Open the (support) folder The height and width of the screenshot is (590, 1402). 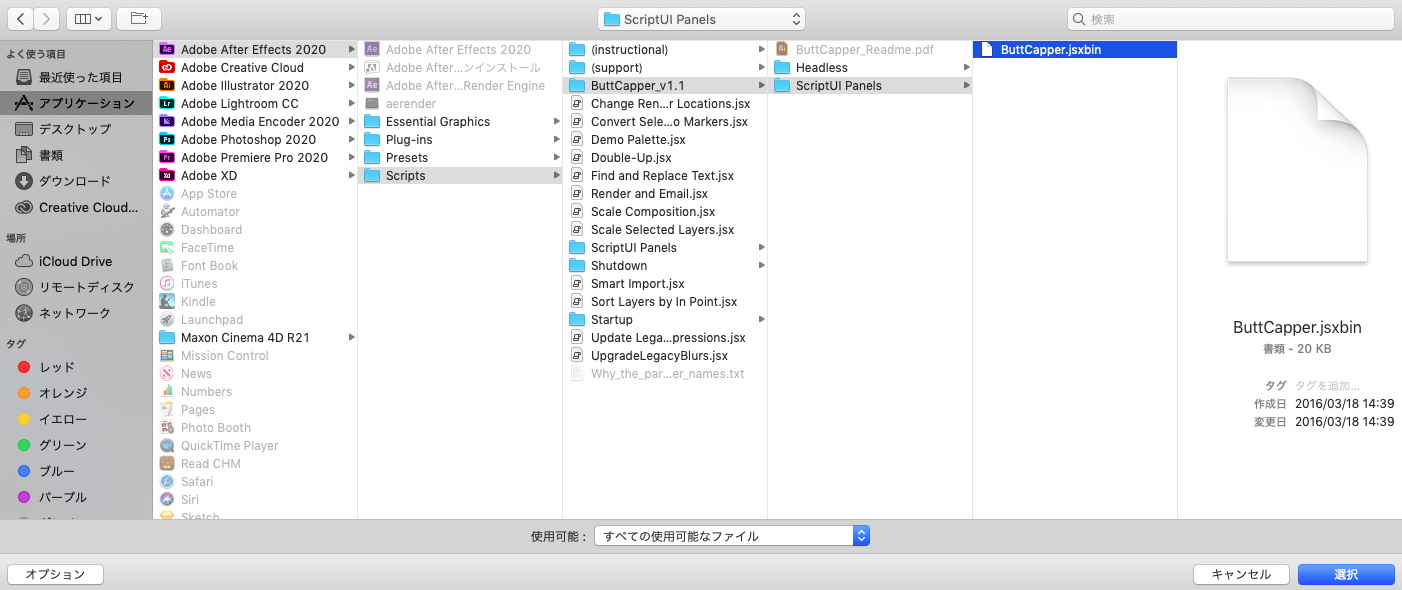click(x=665, y=67)
